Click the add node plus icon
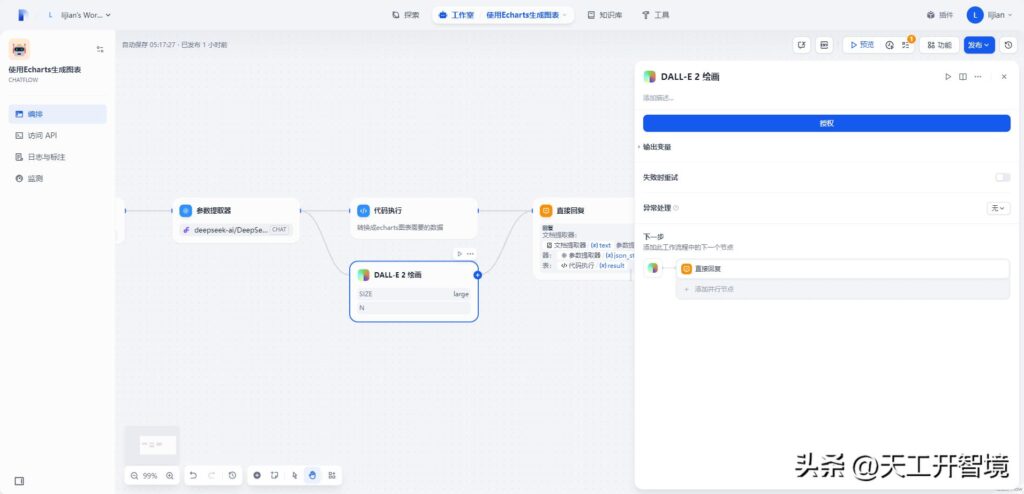Screen dimensions: 1024x494 257,476
